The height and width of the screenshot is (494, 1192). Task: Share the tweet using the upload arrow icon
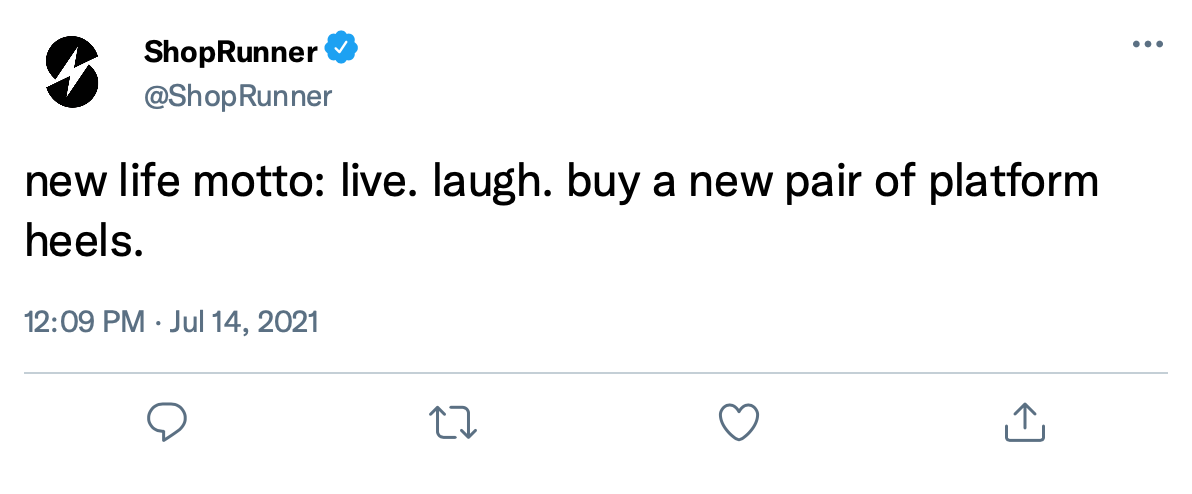tap(1024, 422)
